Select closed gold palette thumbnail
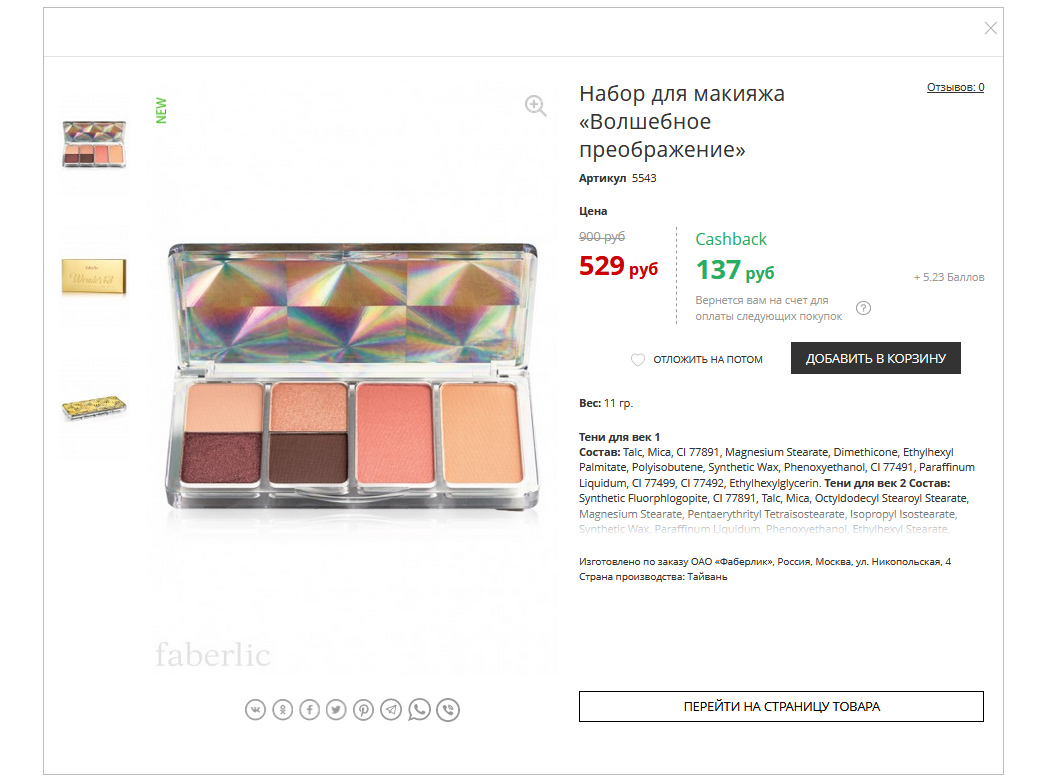1037x783 pixels. pyautogui.click(x=94, y=407)
